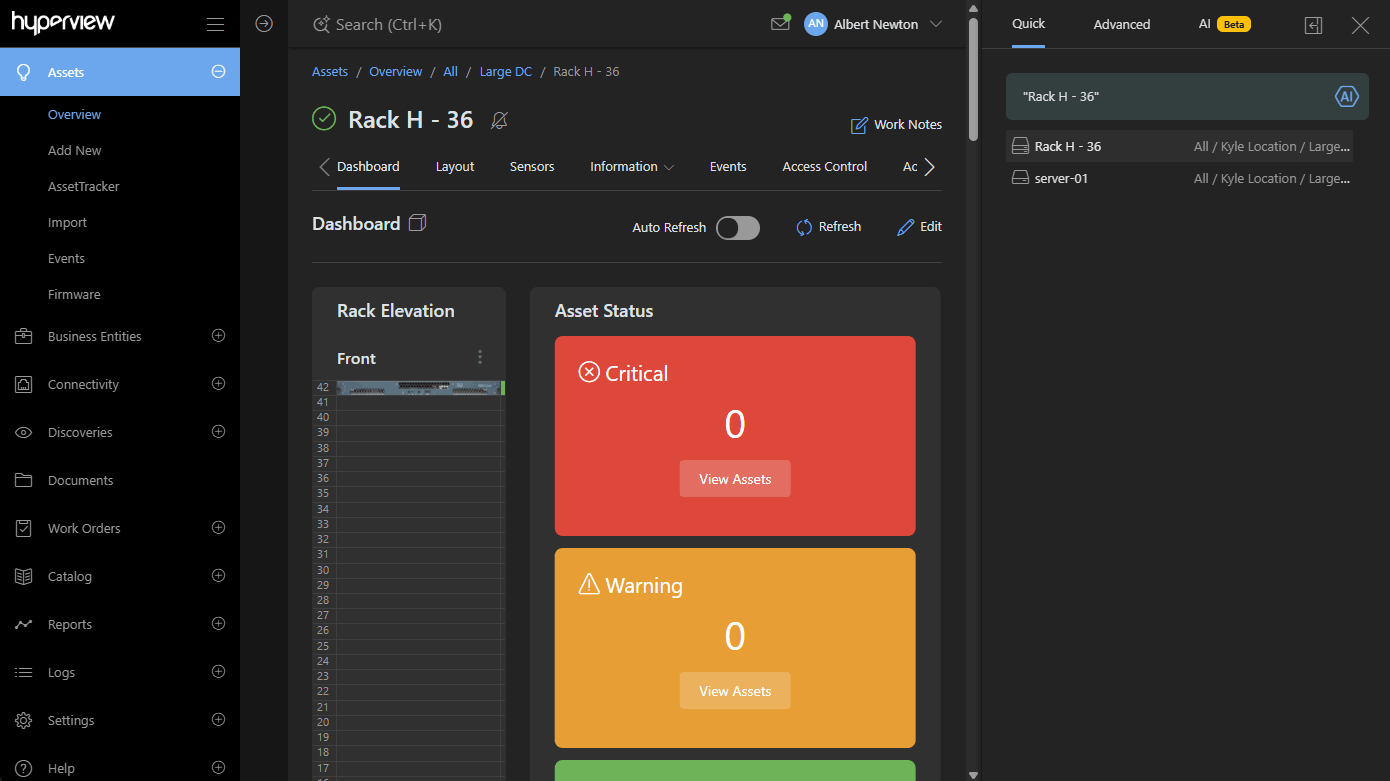1390x781 pixels.
Task: Click the dock panel icon in search pane
Action: (x=1314, y=25)
